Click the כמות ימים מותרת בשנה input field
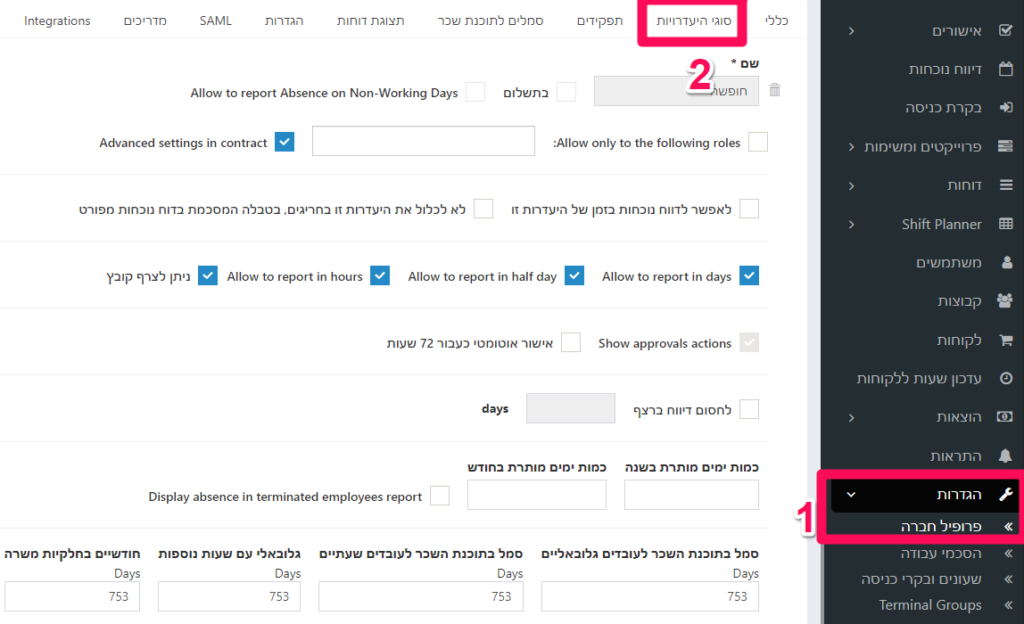The image size is (1024, 624). pos(691,495)
